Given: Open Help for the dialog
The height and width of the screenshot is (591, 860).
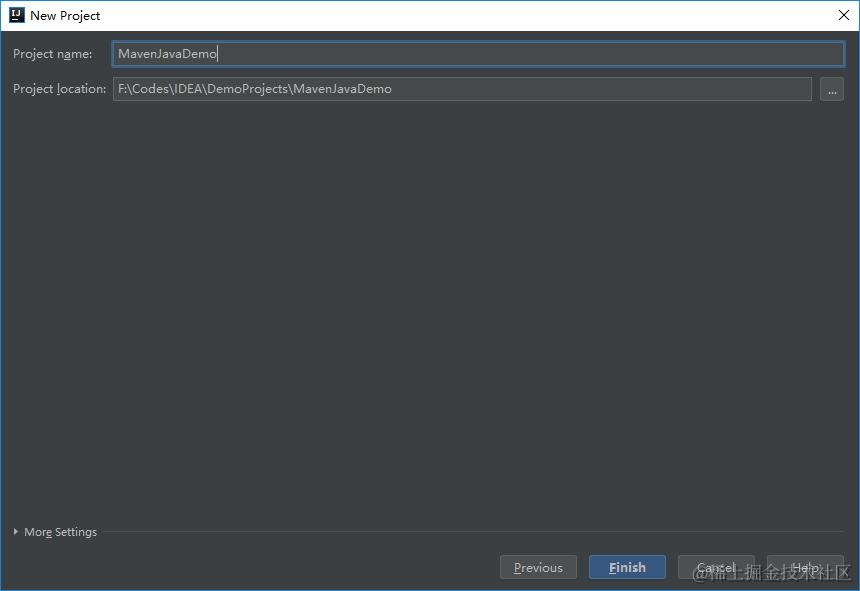Looking at the screenshot, I should point(805,567).
